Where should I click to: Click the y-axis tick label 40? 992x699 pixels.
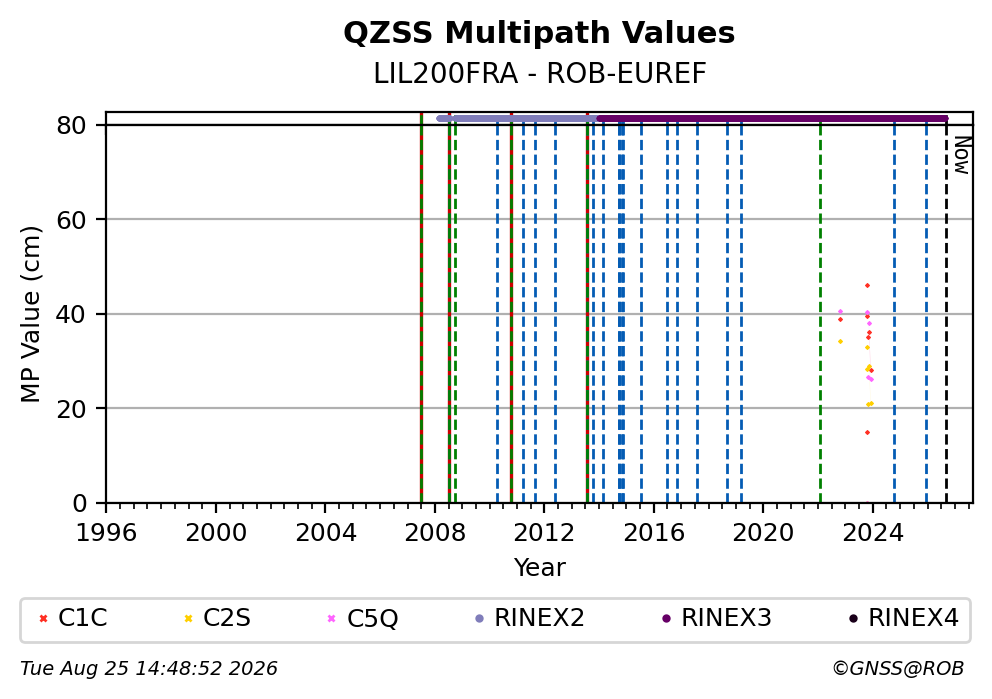(71, 314)
